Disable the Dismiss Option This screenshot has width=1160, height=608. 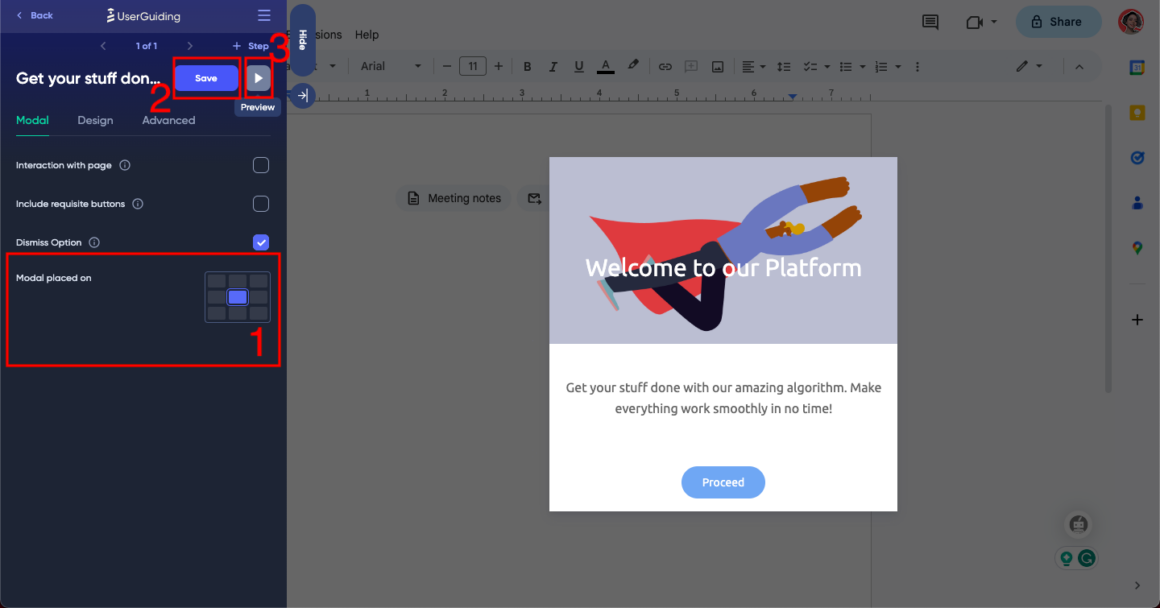pos(261,242)
